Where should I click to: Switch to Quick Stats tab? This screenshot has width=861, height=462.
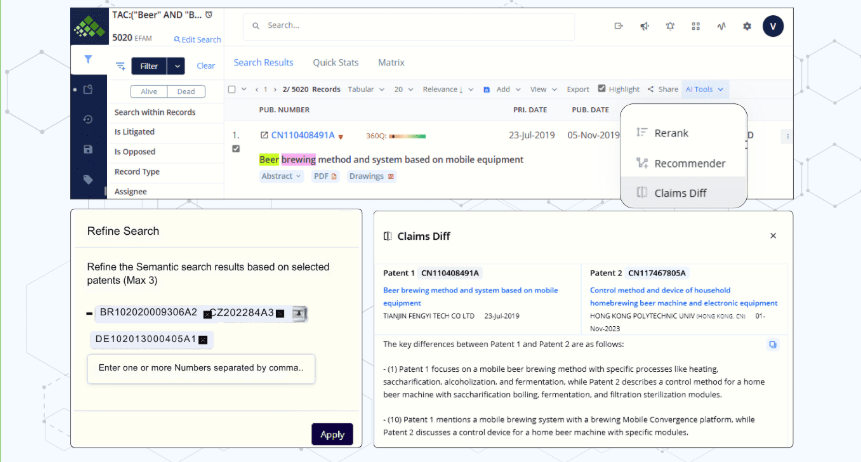click(336, 63)
